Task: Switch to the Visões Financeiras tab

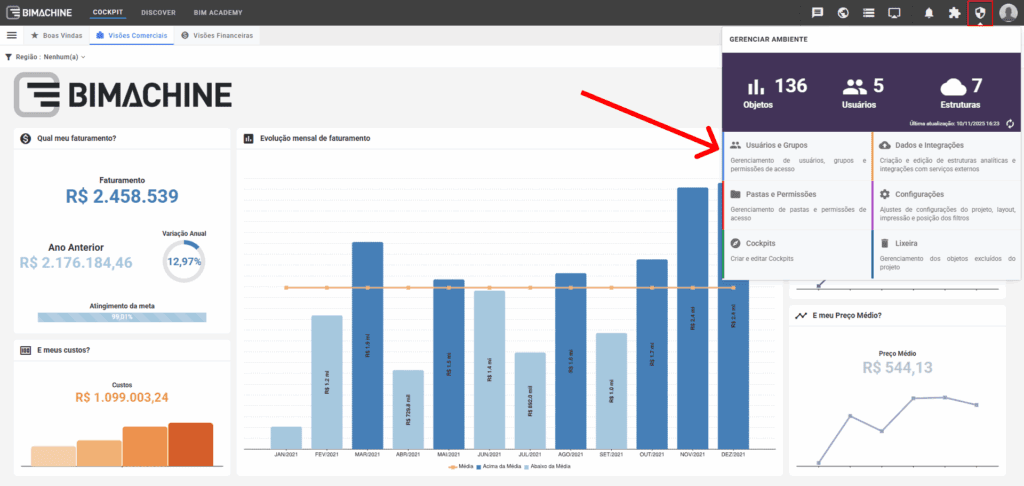Action: pos(217,35)
